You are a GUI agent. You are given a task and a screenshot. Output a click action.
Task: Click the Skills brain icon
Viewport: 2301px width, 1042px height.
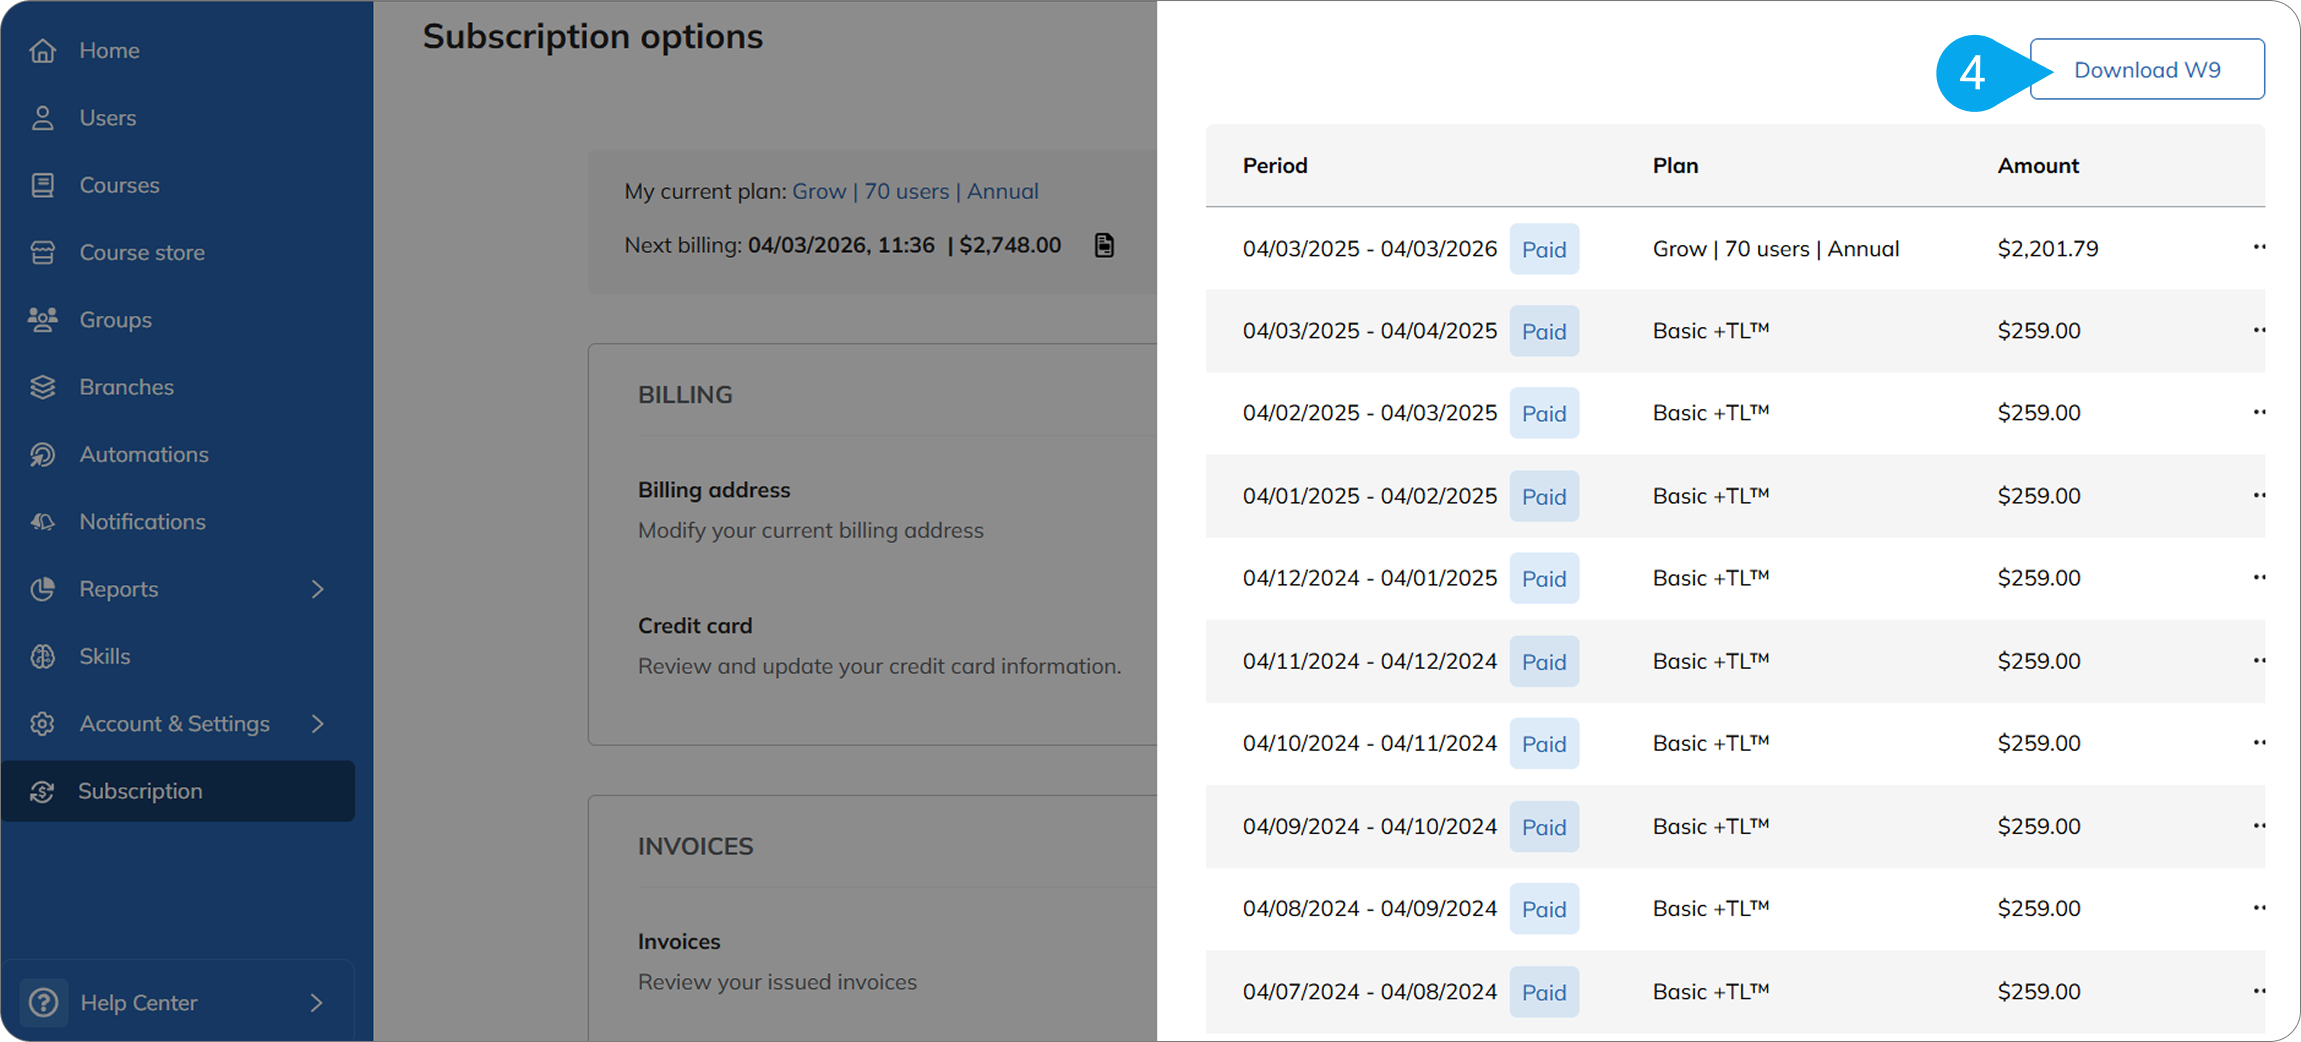click(x=42, y=656)
